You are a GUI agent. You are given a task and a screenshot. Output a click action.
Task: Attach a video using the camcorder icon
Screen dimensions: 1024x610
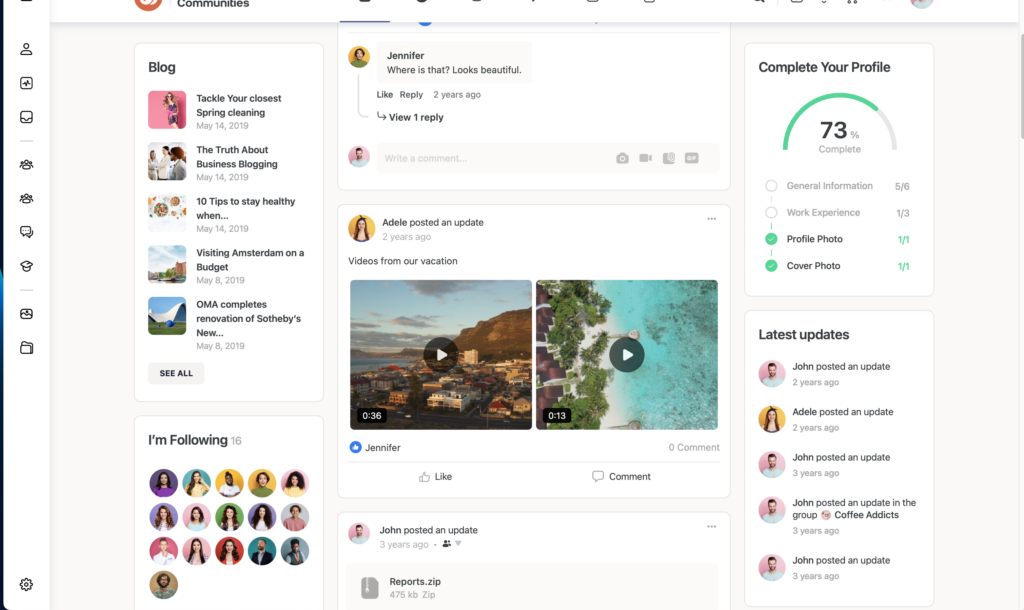click(646, 158)
